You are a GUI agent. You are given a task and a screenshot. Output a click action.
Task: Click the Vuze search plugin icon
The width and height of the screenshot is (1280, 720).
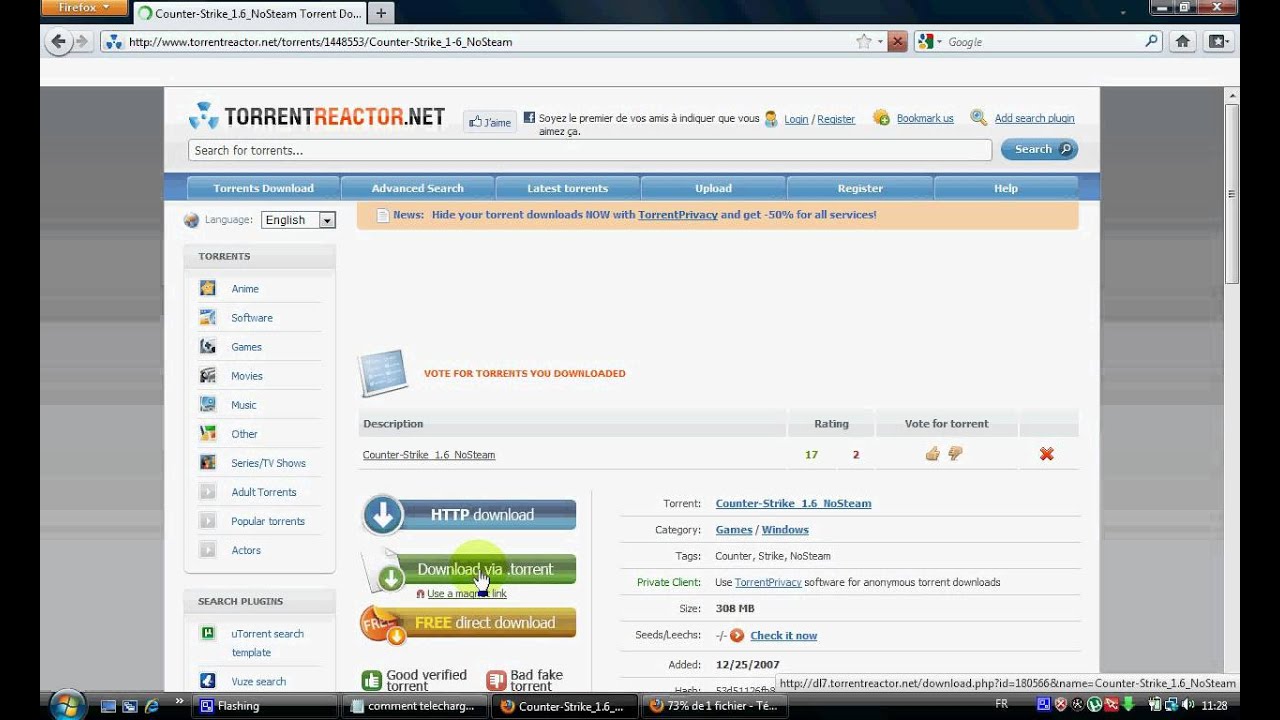coord(207,681)
